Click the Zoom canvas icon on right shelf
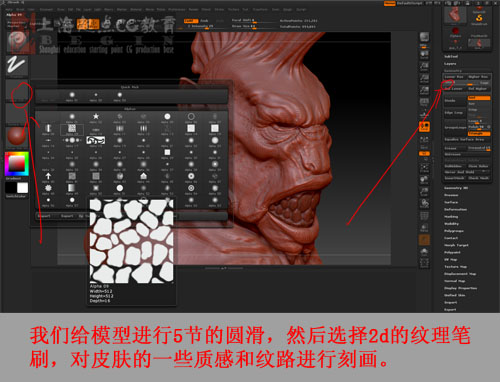 tap(424, 66)
